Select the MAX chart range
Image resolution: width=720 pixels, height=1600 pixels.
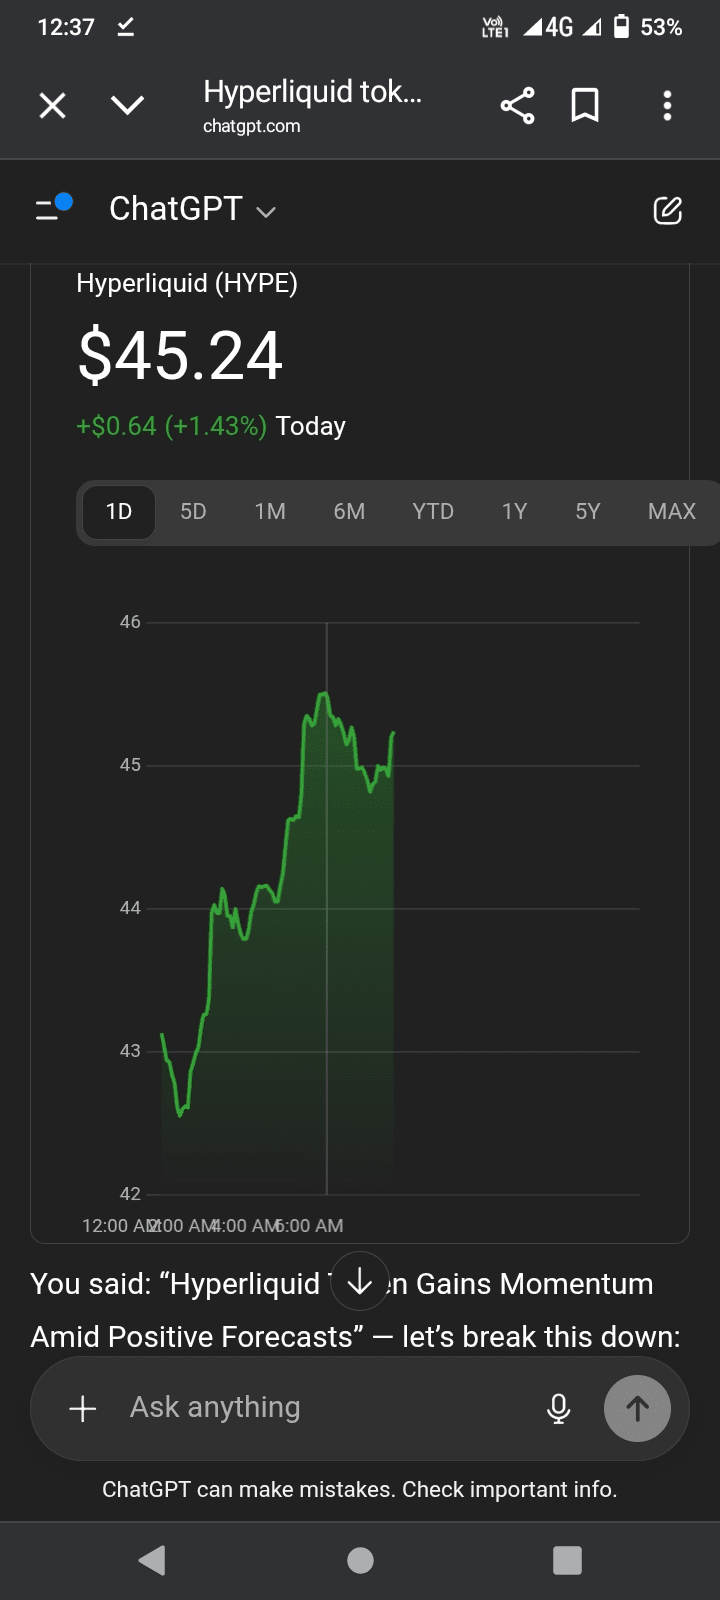coord(671,512)
